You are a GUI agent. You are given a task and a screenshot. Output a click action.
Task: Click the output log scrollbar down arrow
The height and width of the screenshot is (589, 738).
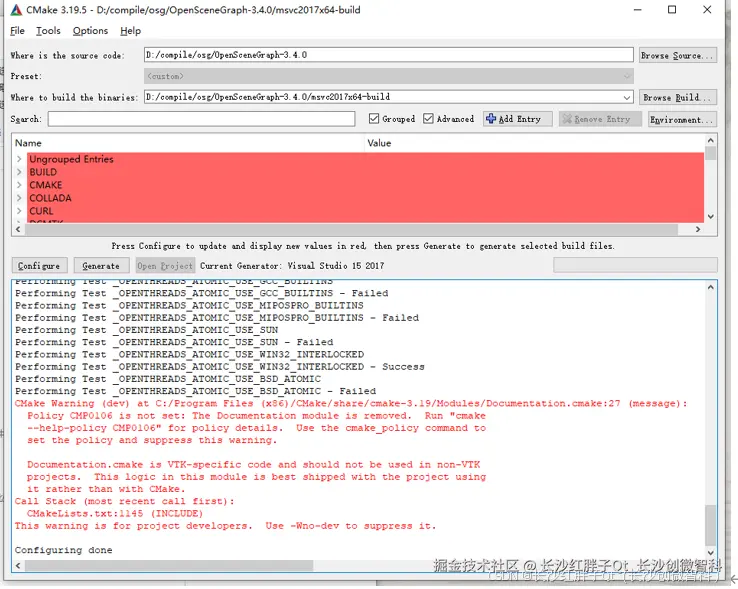pyautogui.click(x=711, y=553)
